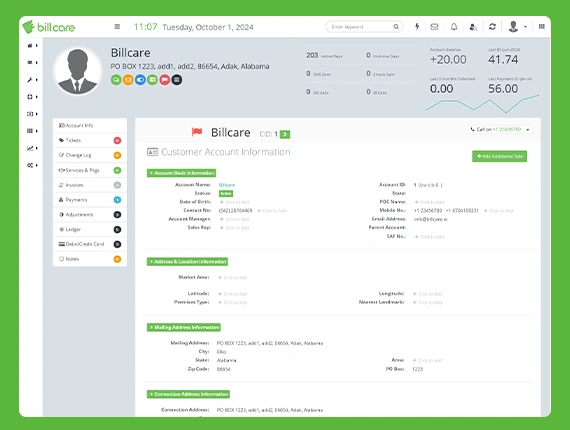Screen dimensions: 570x430
Task: Click the refresh sync icon in header
Action: 492,27
